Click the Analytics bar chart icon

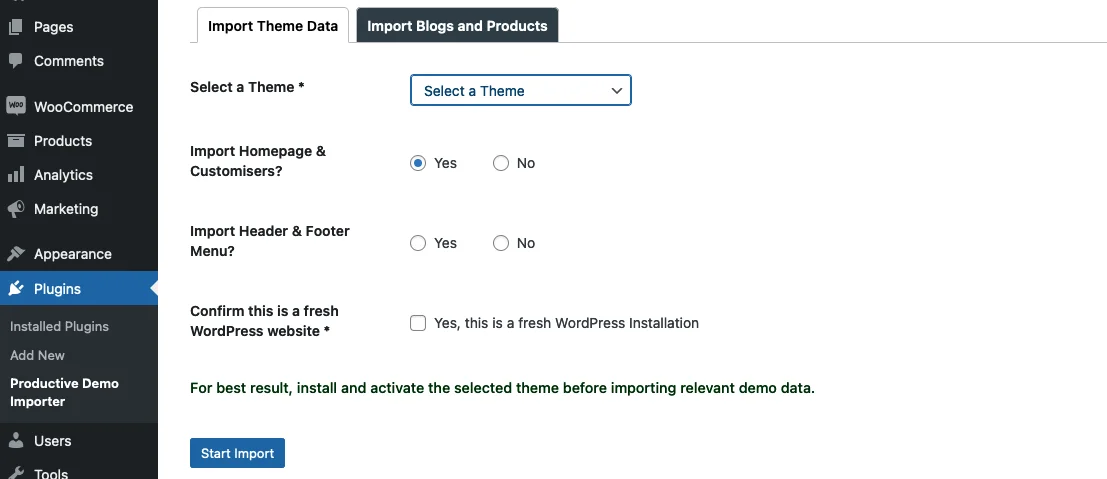pyautogui.click(x=16, y=175)
